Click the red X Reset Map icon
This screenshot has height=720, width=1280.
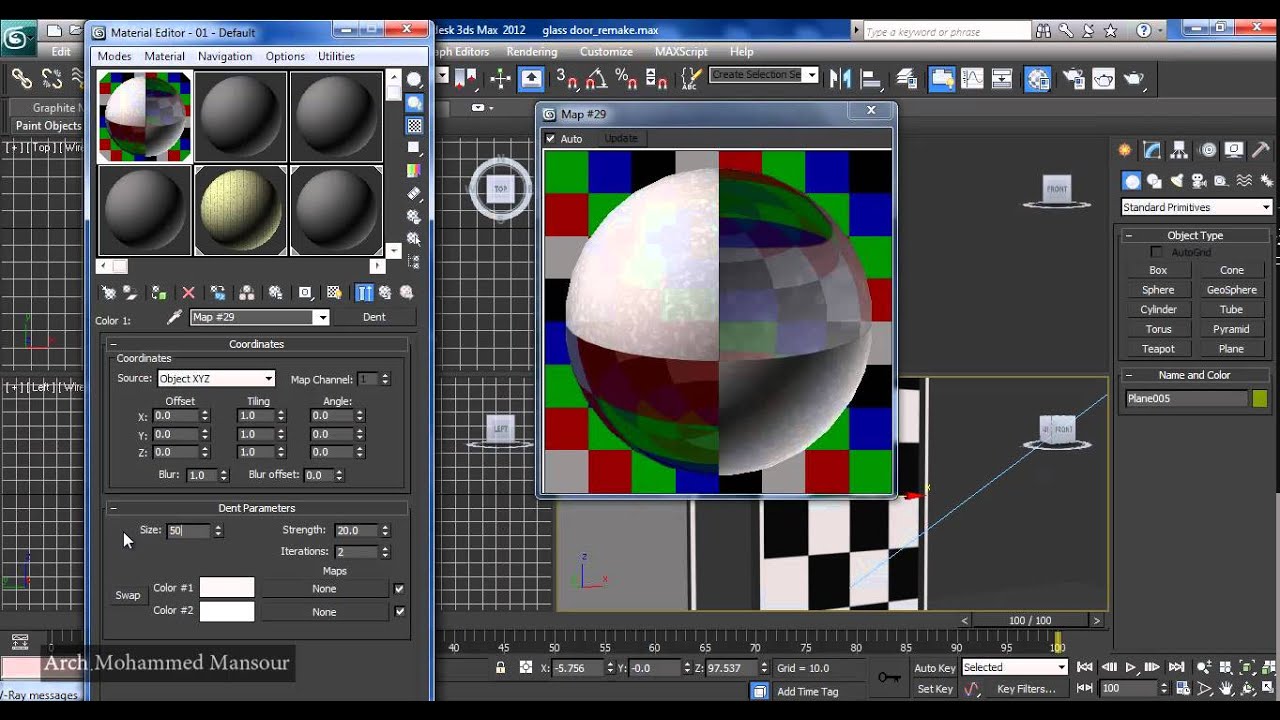pyautogui.click(x=188, y=293)
